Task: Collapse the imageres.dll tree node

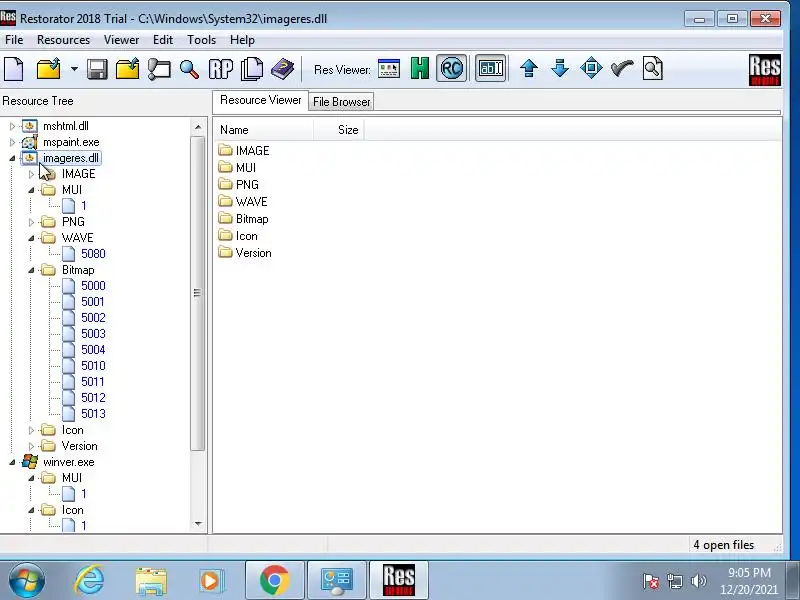Action: 12,158
